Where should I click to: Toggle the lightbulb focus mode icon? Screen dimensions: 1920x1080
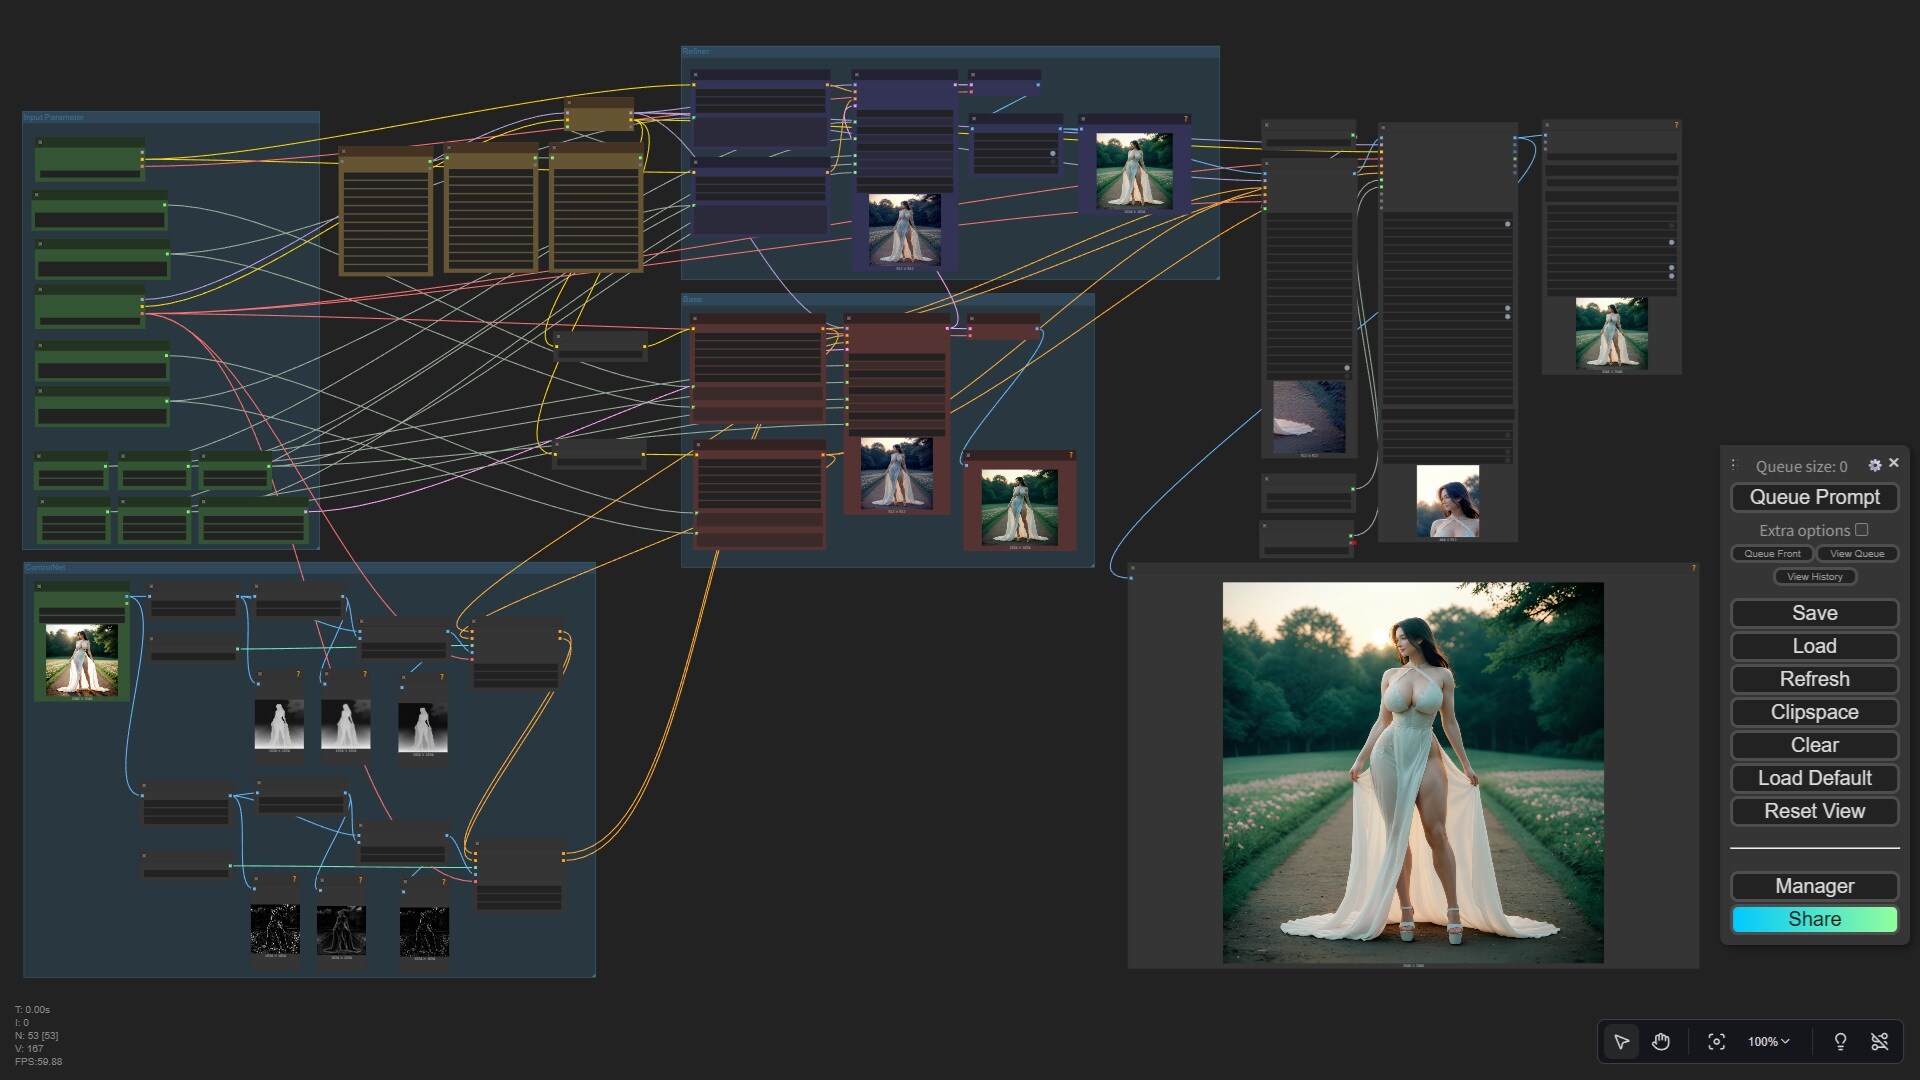coord(1840,1042)
